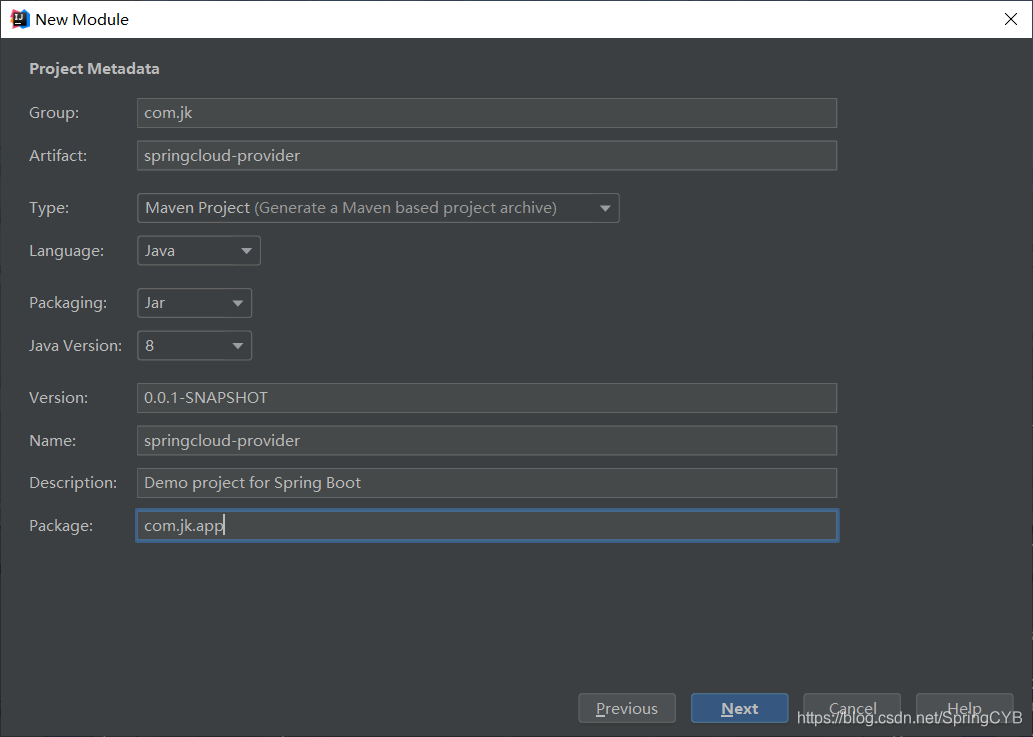The image size is (1033, 737).
Task: Go back with the Previous button
Action: click(627, 709)
